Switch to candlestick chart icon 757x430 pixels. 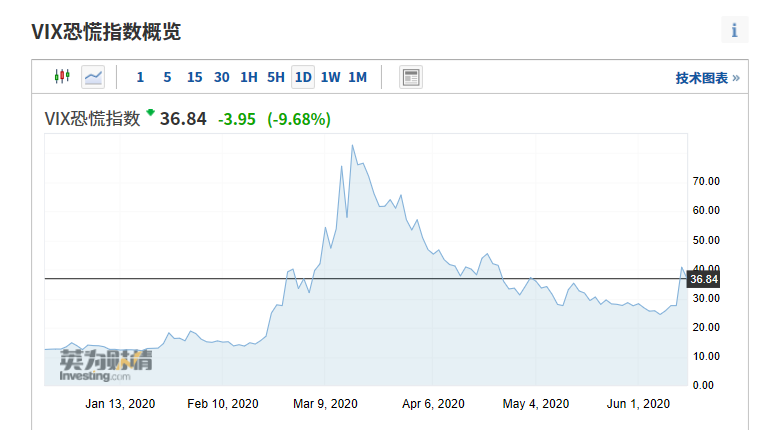[62, 76]
